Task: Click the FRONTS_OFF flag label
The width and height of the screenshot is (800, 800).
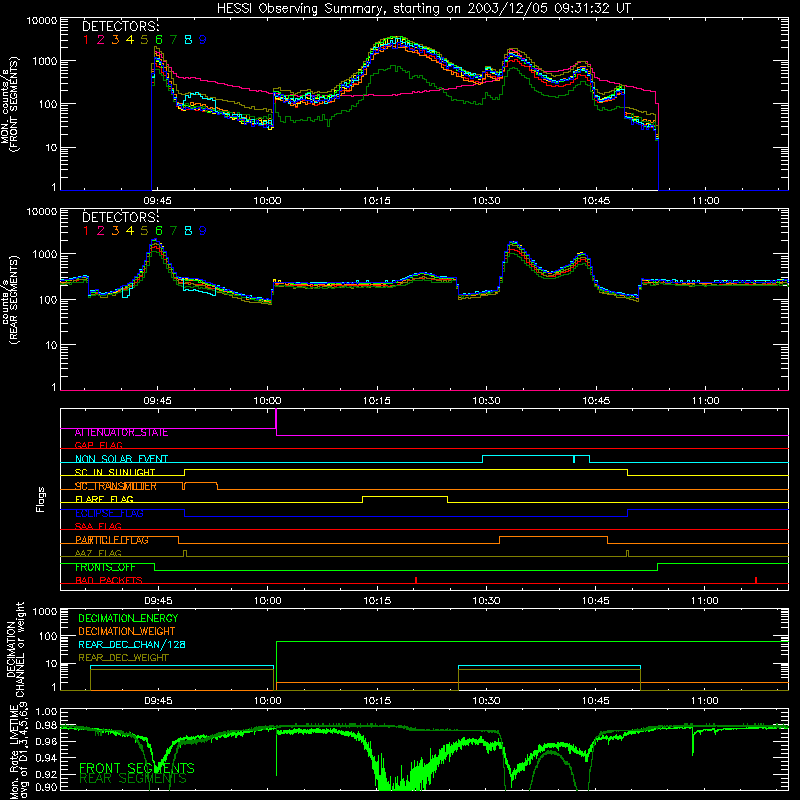Action: point(105,567)
